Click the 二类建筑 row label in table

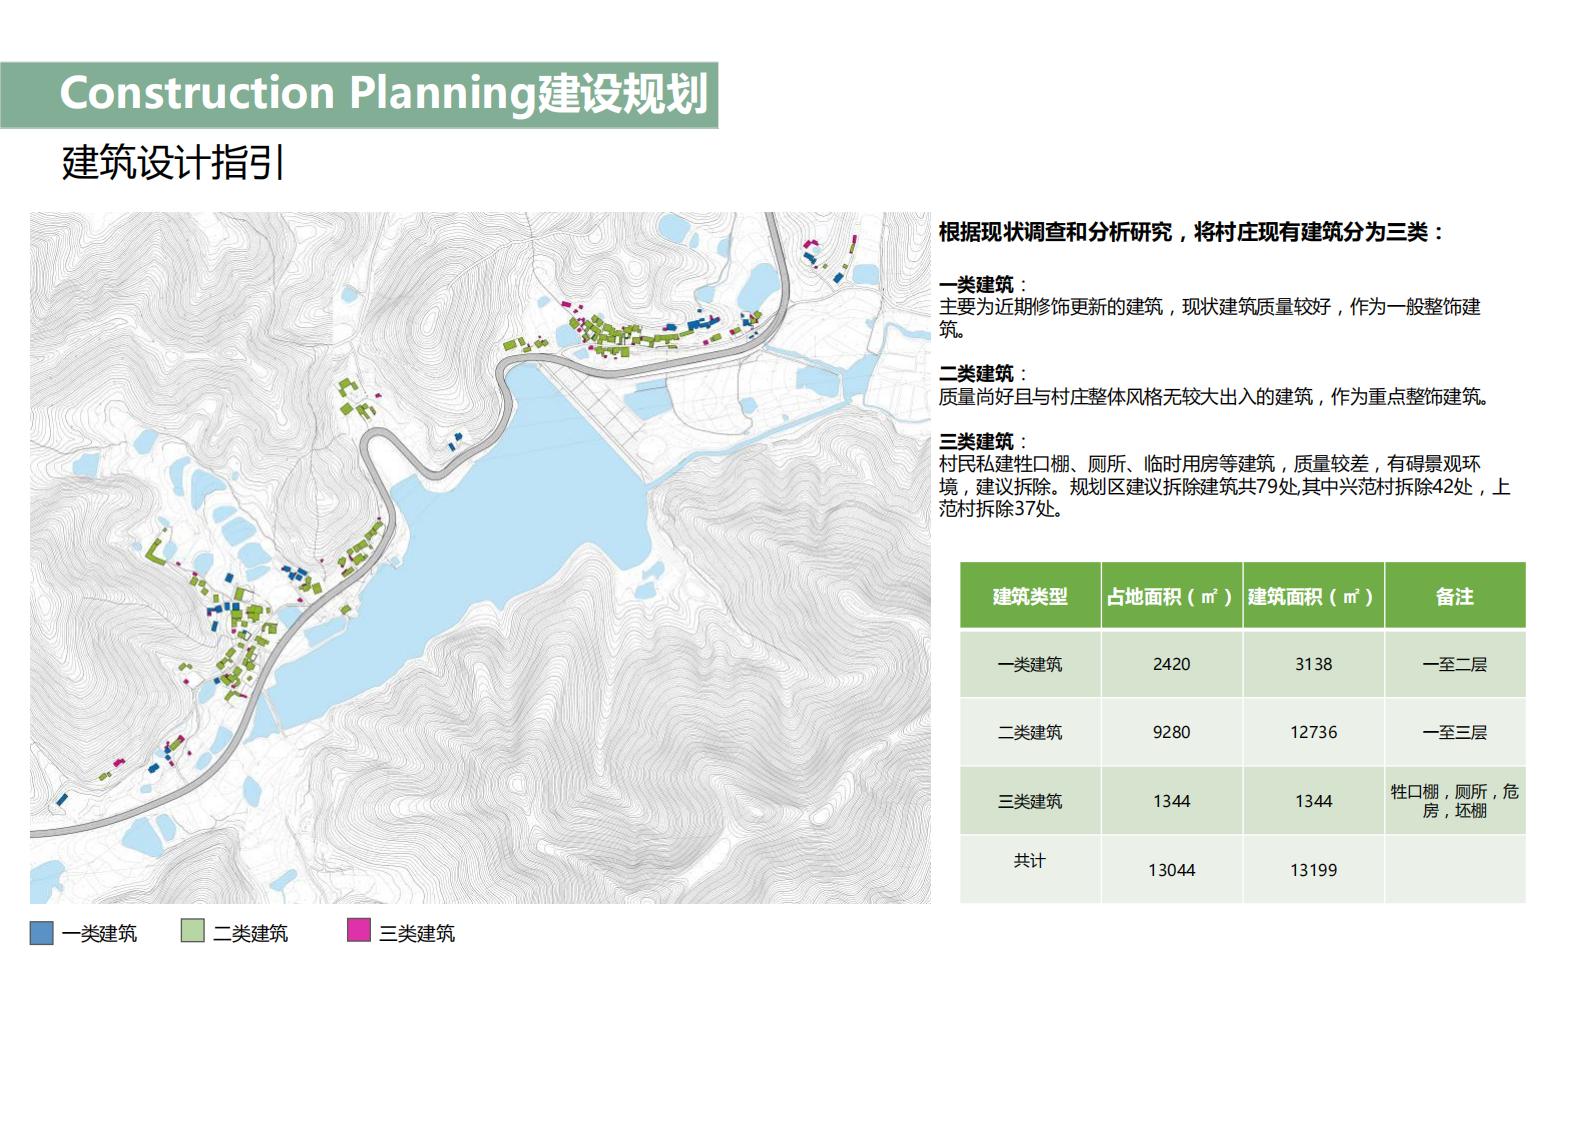[1030, 732]
